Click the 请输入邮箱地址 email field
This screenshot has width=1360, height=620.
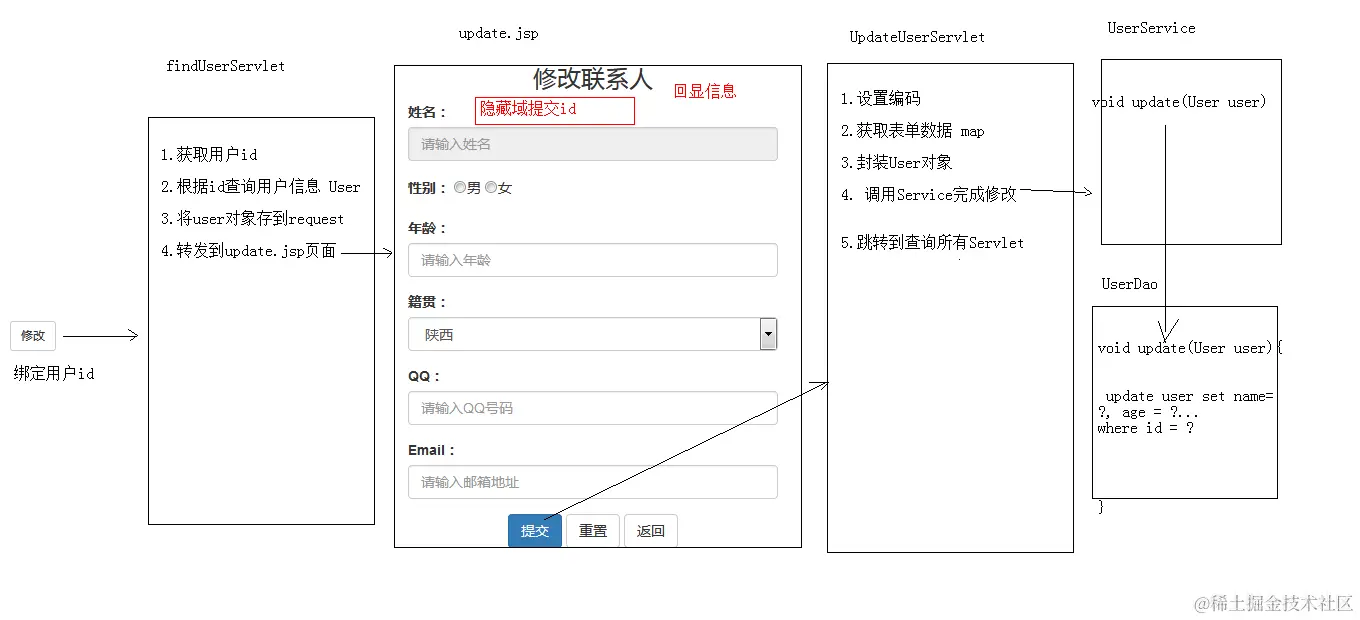click(x=593, y=482)
